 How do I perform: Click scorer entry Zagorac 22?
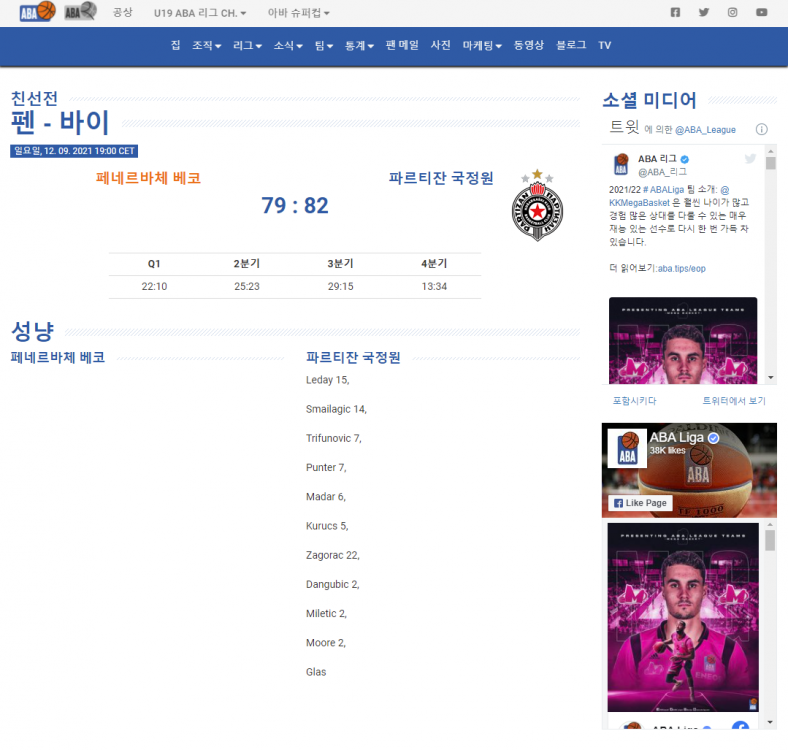point(333,555)
